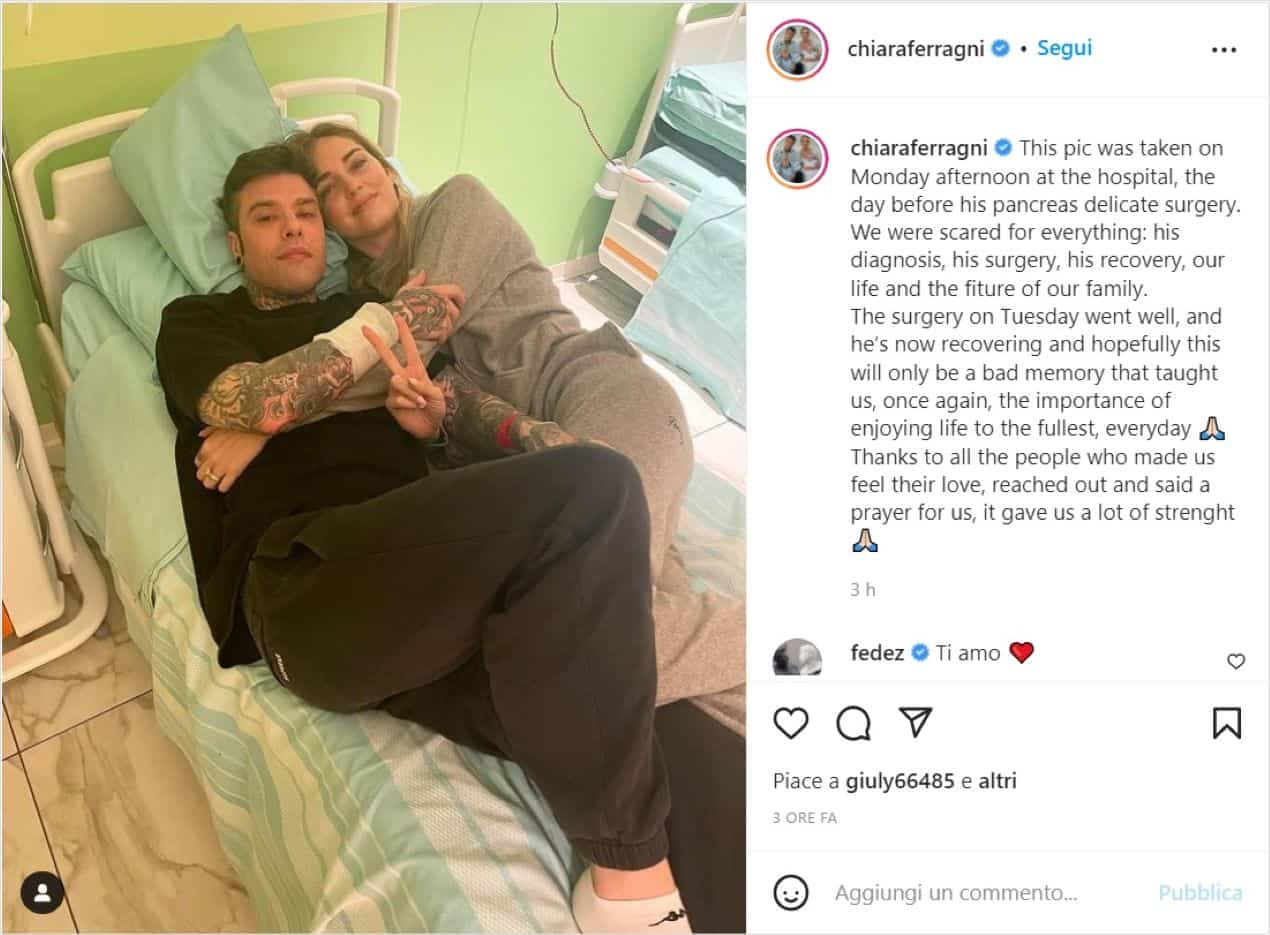Open chiaraferragni avatar beside the caption
Screen dimensions: 1270x935
pos(797,158)
